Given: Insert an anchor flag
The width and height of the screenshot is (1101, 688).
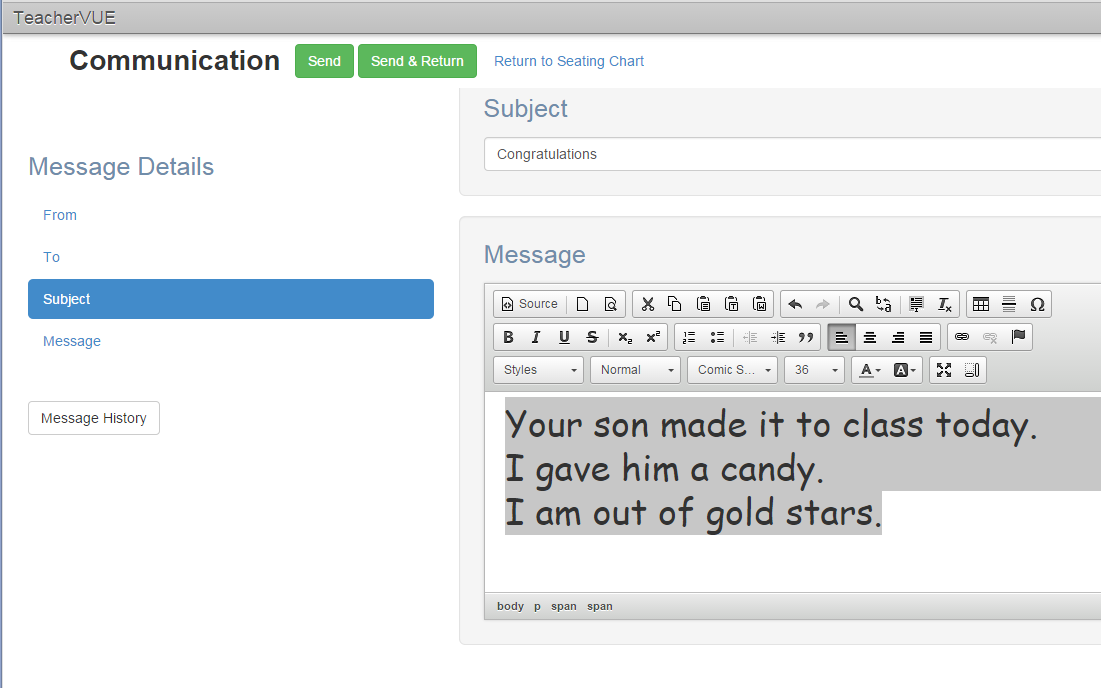Looking at the screenshot, I should coord(1018,337).
